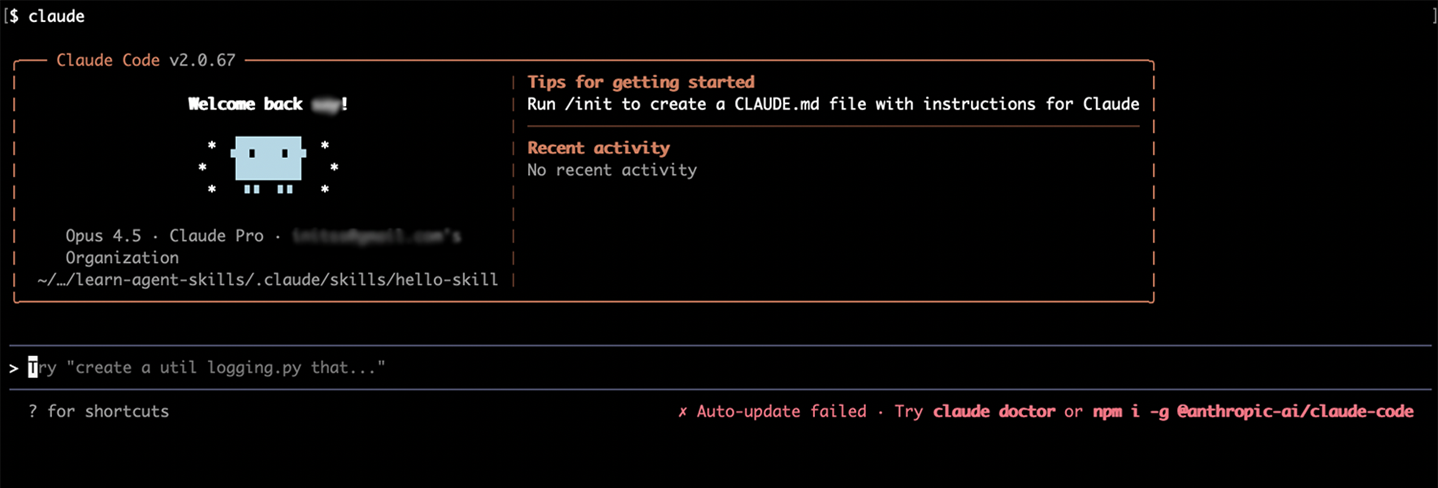Viewport: 1438px width, 488px height.
Task: Click the "No recent activity" text
Action: (611, 170)
